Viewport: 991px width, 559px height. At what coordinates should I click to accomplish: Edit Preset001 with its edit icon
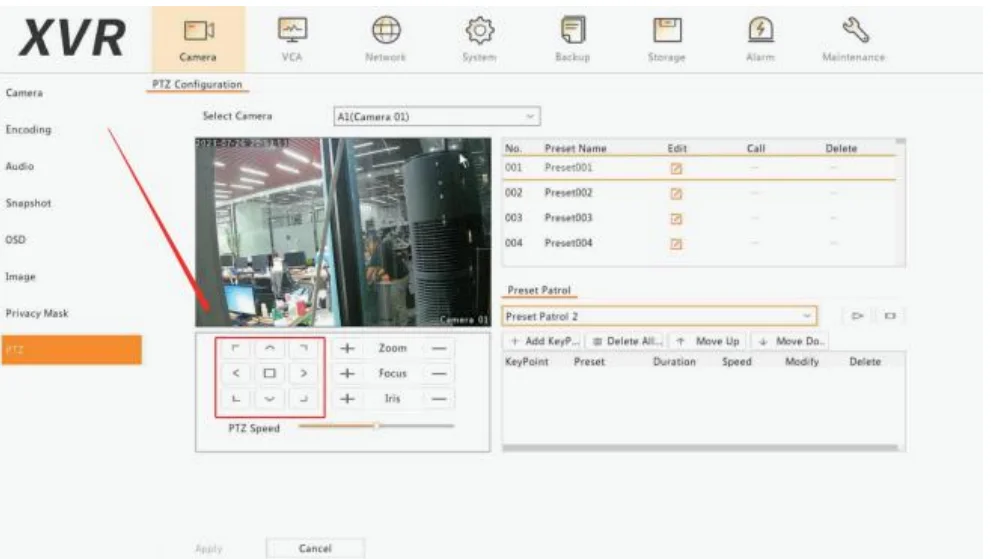[x=676, y=169]
